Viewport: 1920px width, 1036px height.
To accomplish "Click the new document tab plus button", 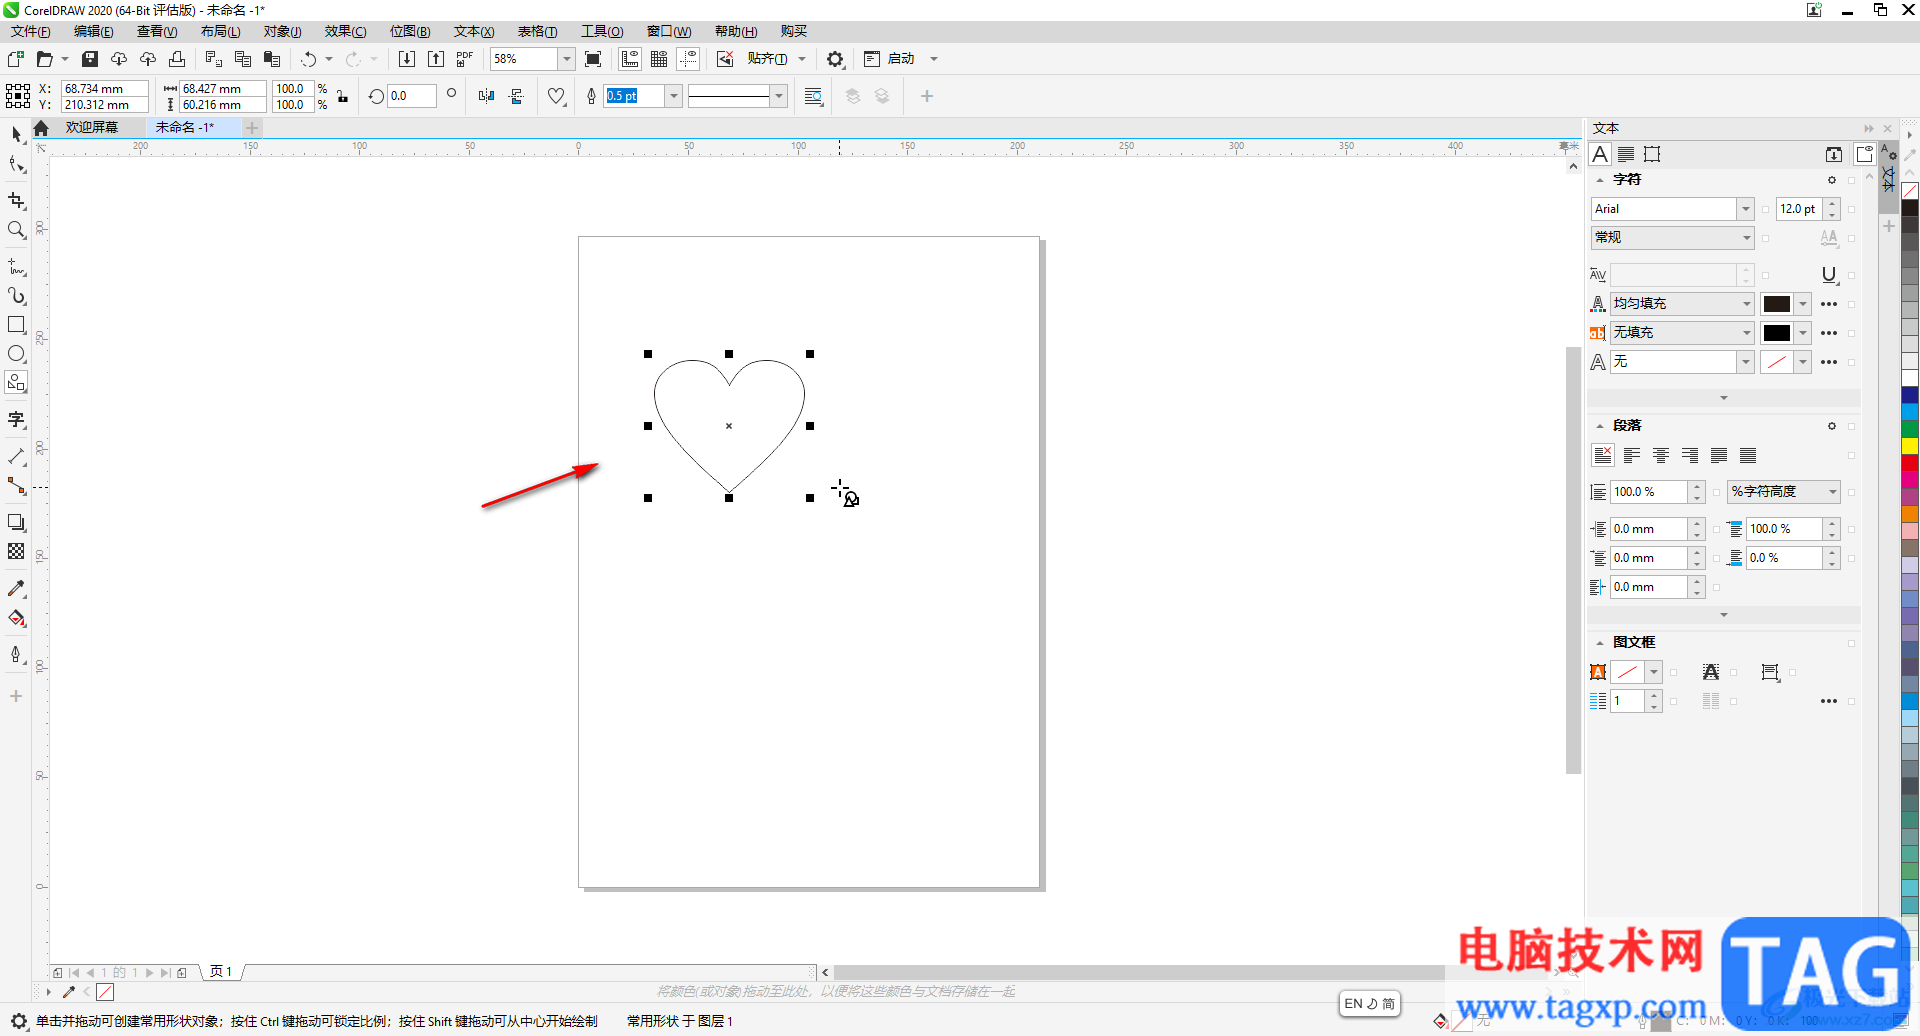I will 252,128.
